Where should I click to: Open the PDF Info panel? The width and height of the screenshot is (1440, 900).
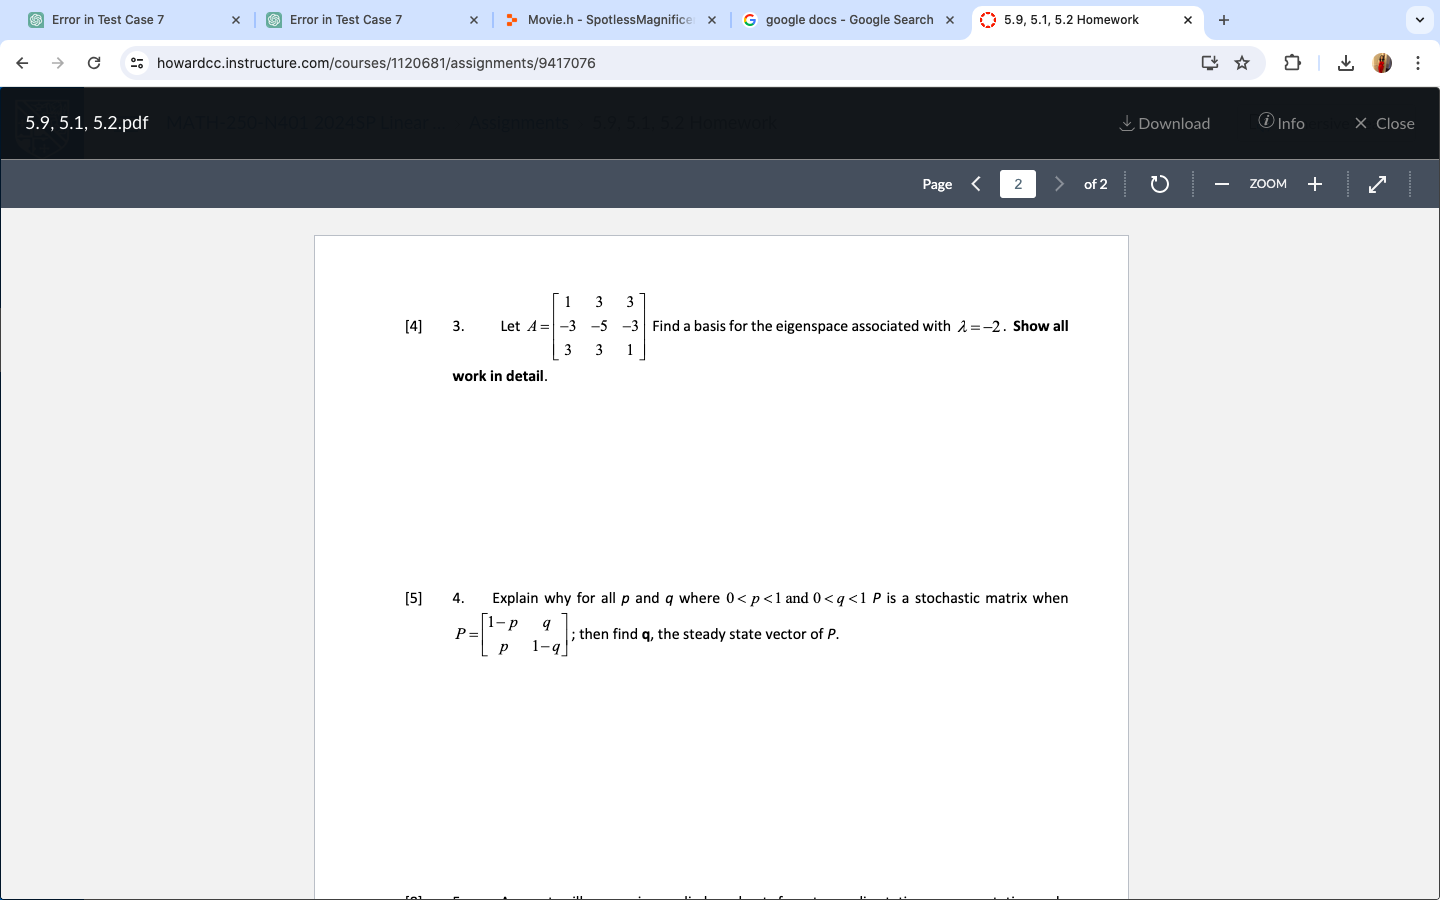coord(1281,123)
